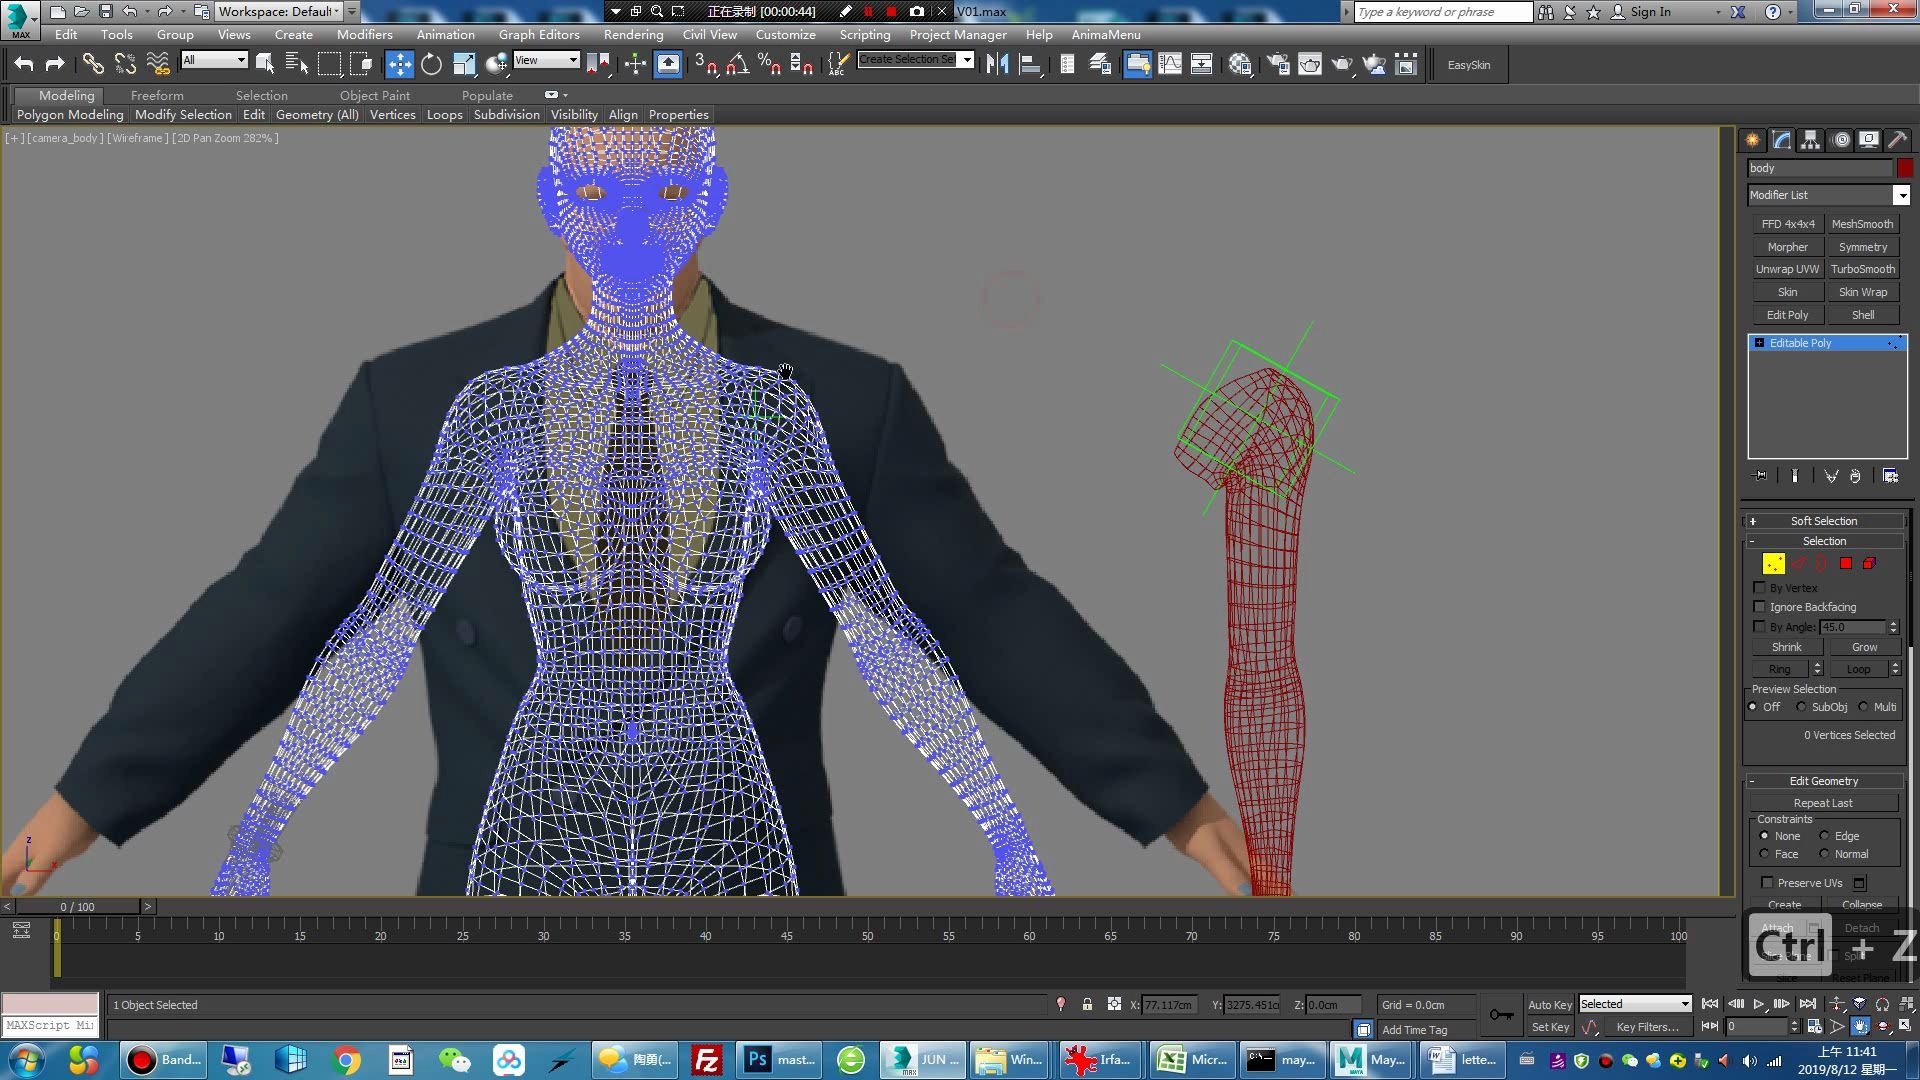Open the Graph Editors menu
The height and width of the screenshot is (1080, 1920).
(x=538, y=34)
